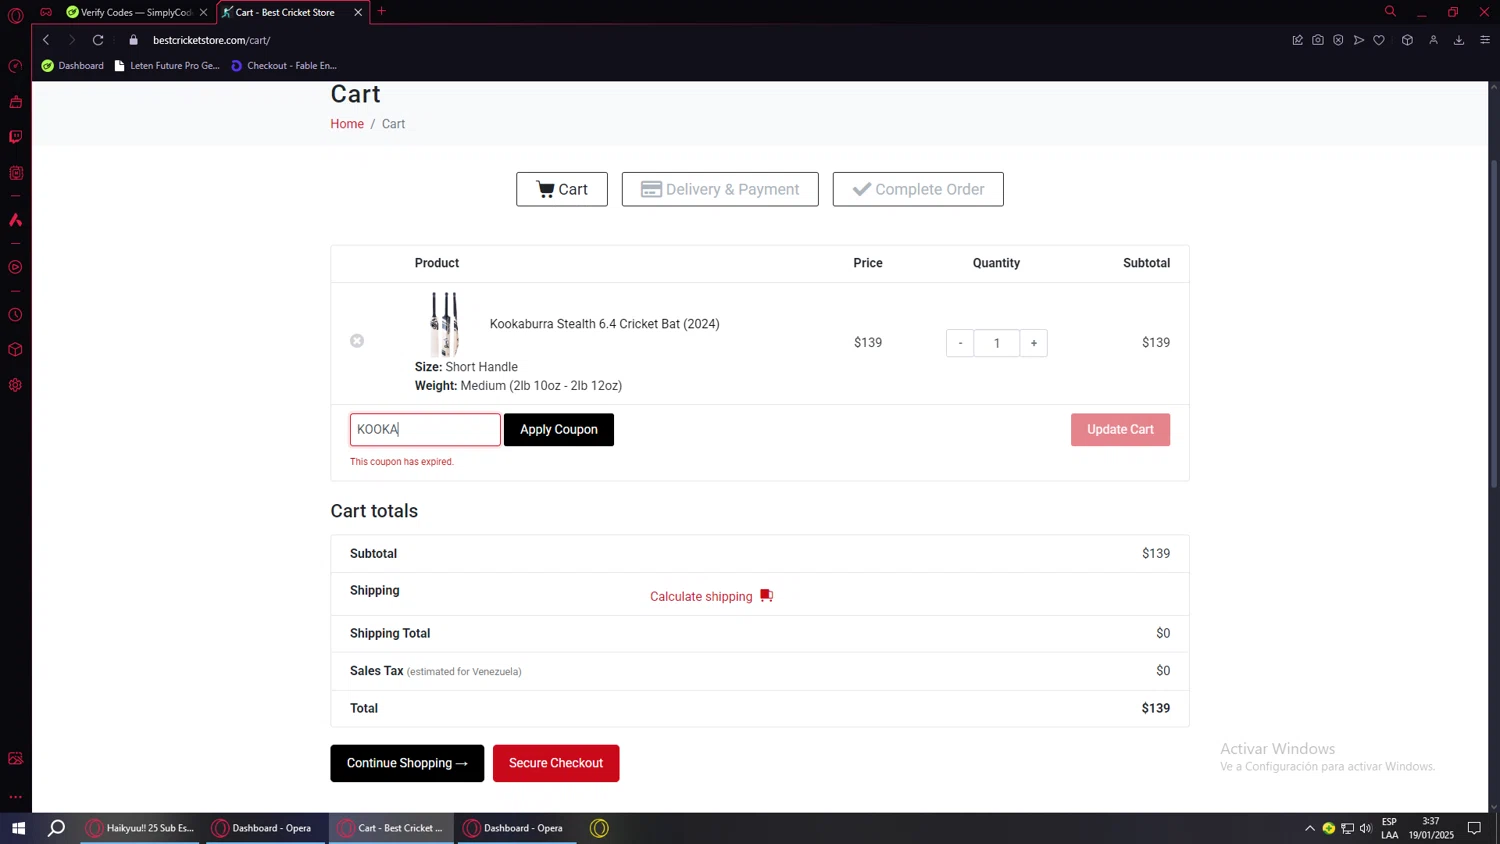Open Windows notification center

(x=1474, y=828)
